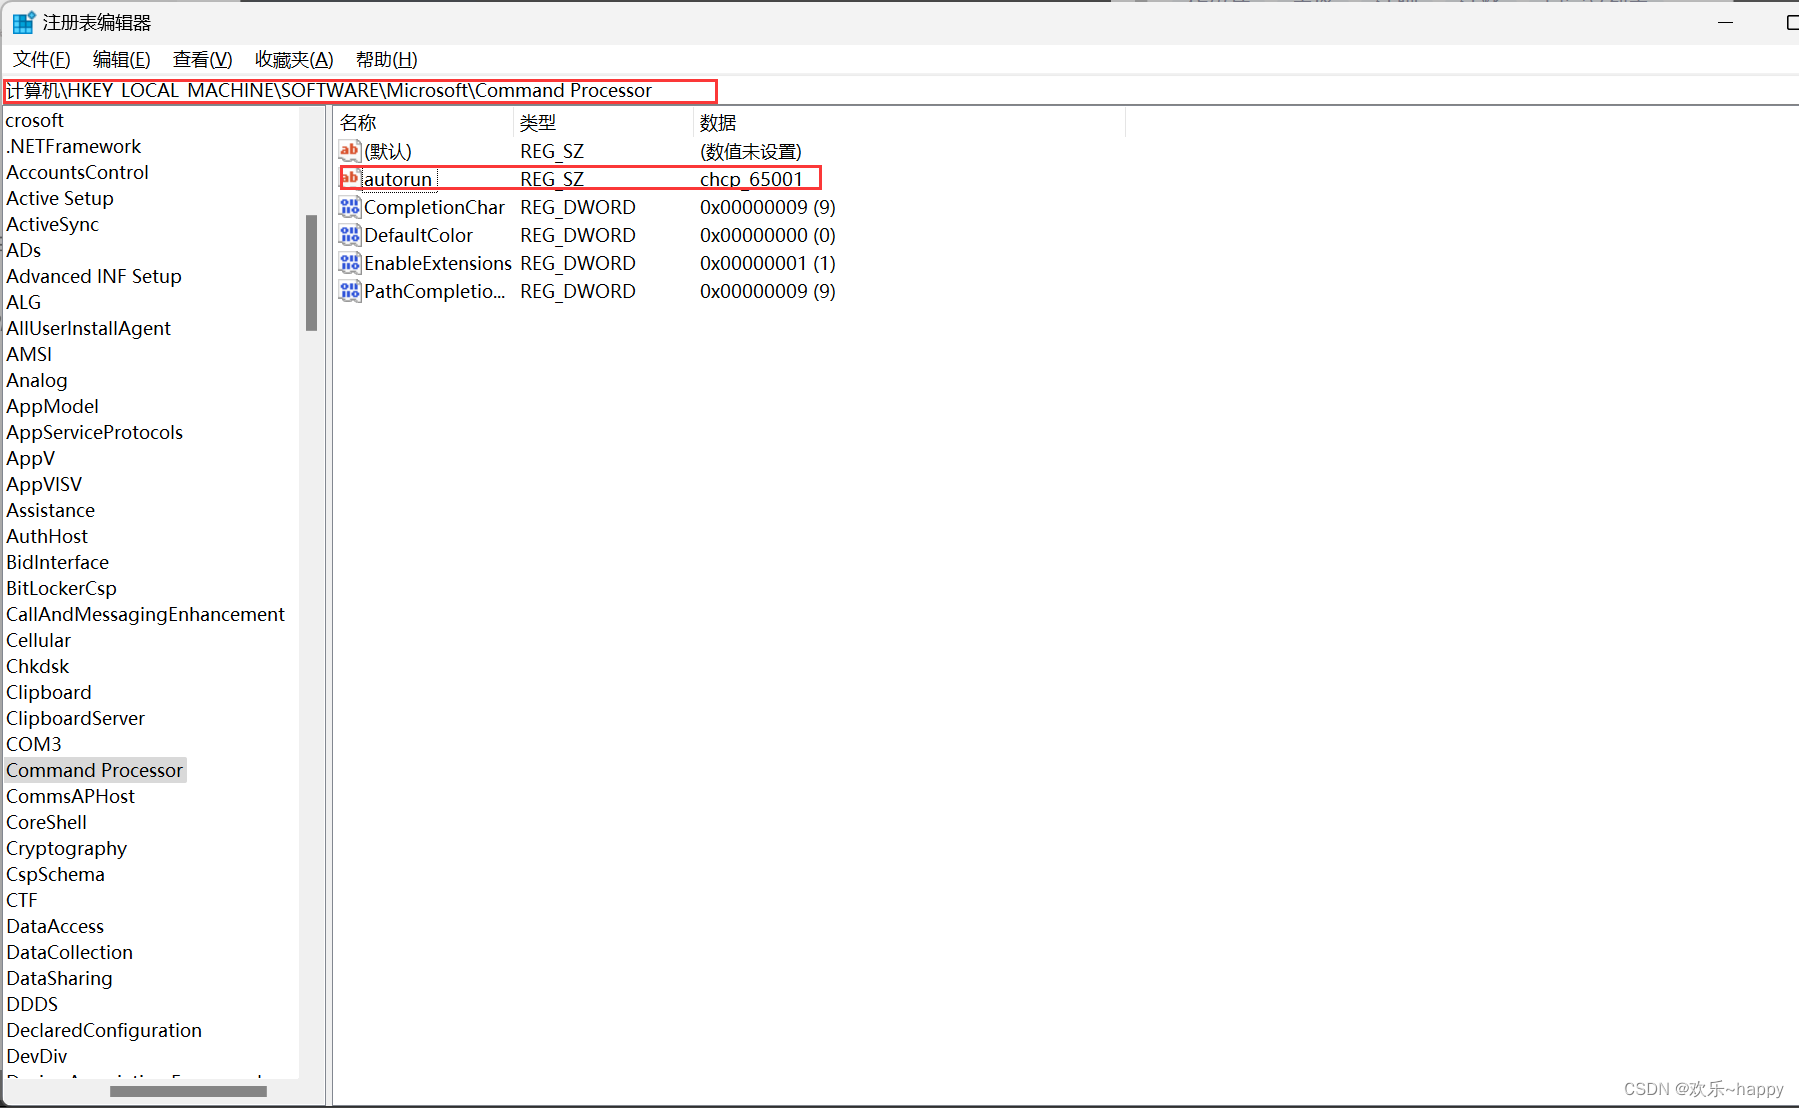The image size is (1799, 1108).
Task: Click the DWORD icon beside EnableExtensions
Action: tap(349, 263)
